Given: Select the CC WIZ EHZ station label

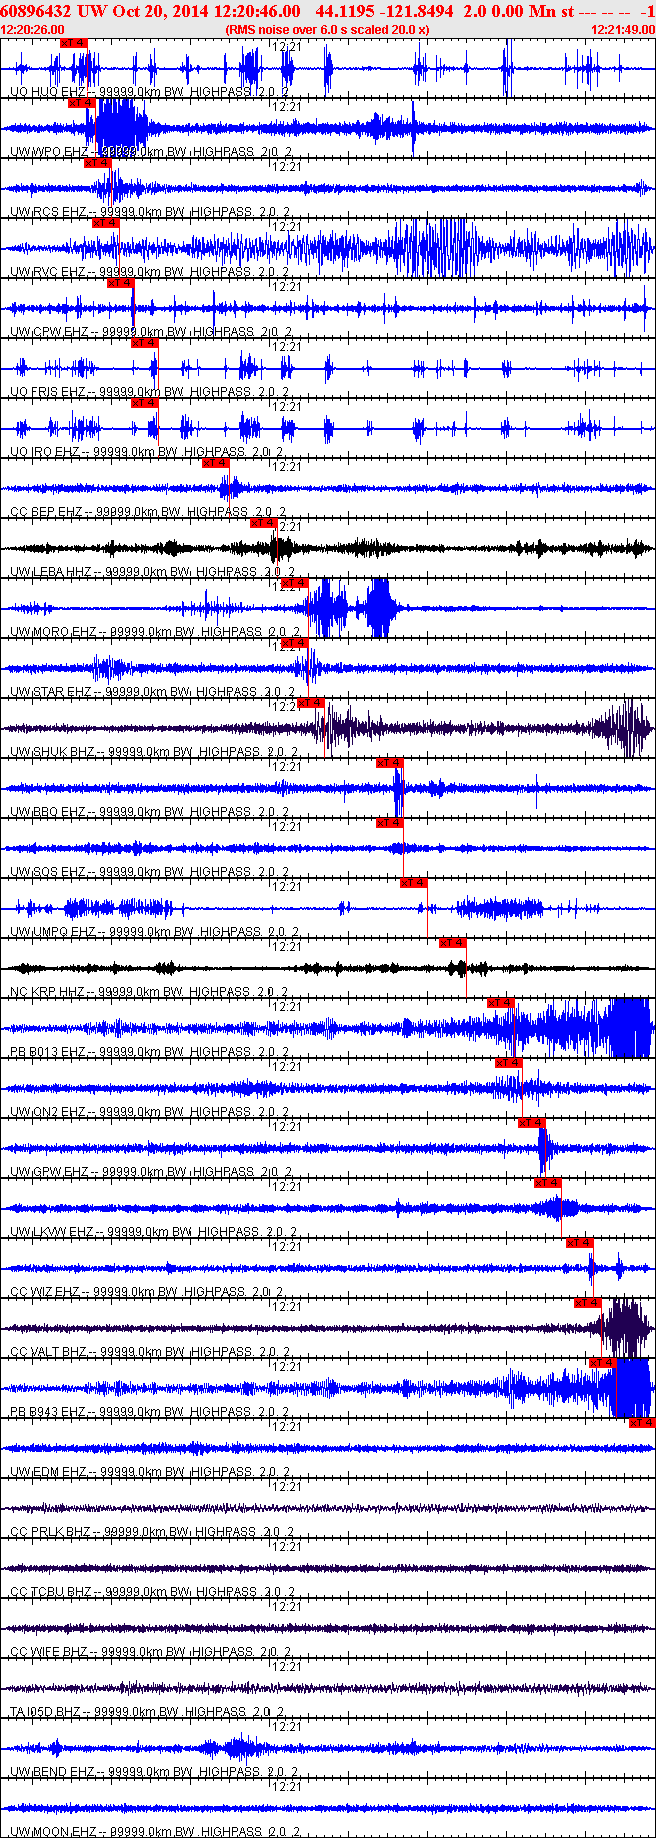Looking at the screenshot, I should coord(45,1292).
